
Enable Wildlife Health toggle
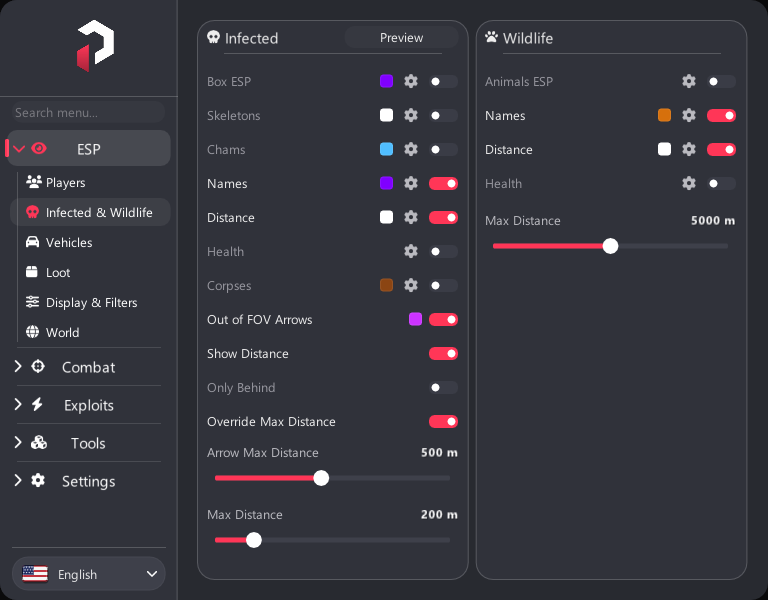pyautogui.click(x=721, y=183)
